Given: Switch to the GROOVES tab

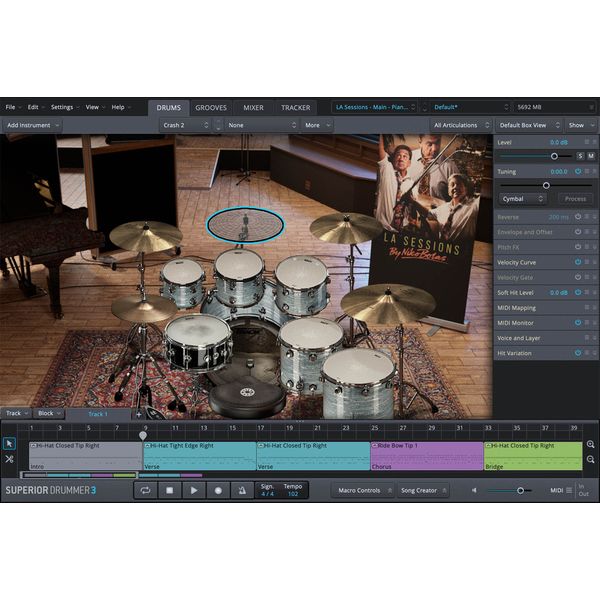Looking at the screenshot, I should [211, 108].
